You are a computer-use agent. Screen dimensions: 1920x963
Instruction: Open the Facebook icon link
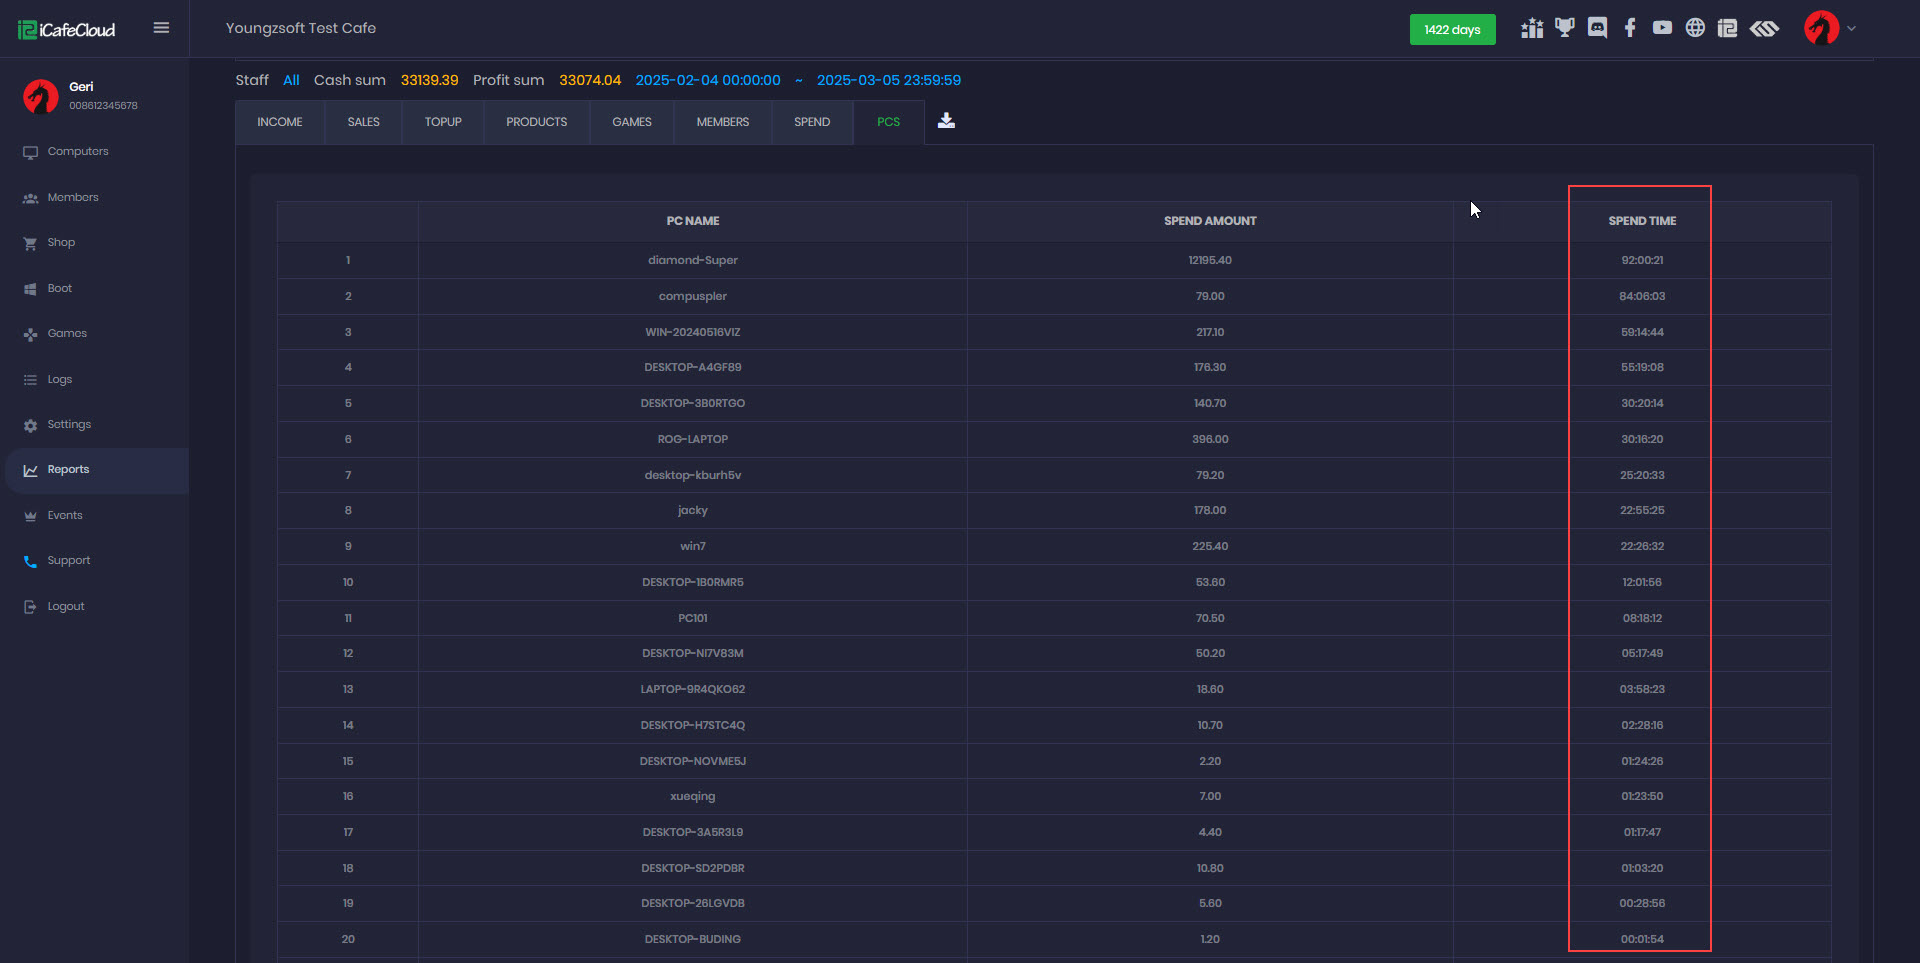point(1630,29)
